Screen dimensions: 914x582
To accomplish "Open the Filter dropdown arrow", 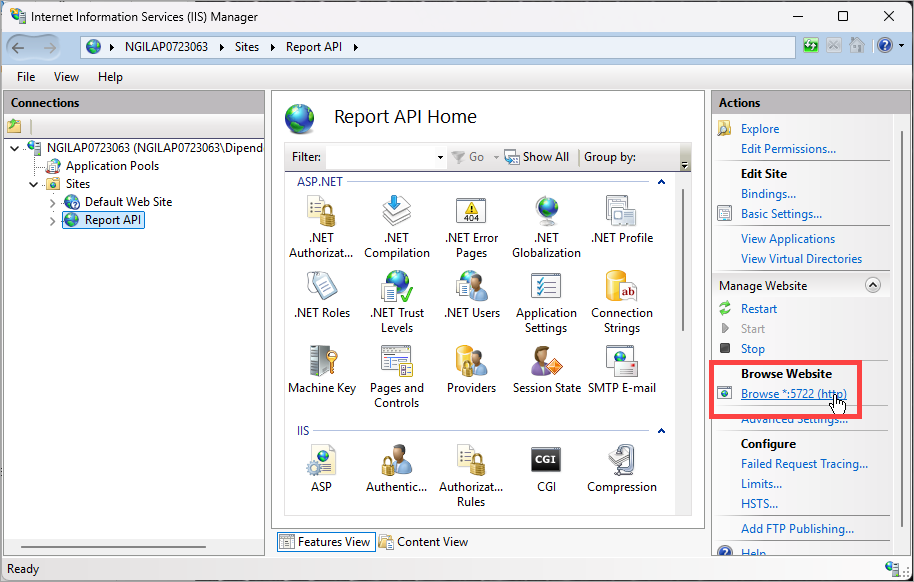I will pos(440,157).
